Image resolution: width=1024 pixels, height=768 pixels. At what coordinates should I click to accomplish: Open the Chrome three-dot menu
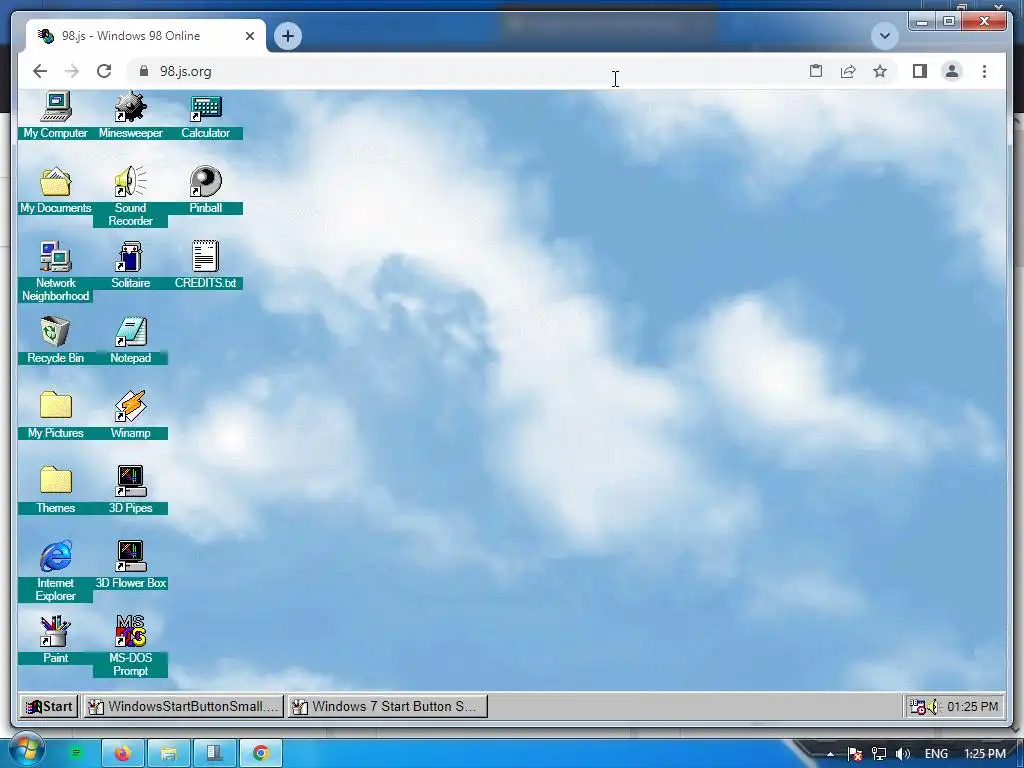click(x=984, y=71)
